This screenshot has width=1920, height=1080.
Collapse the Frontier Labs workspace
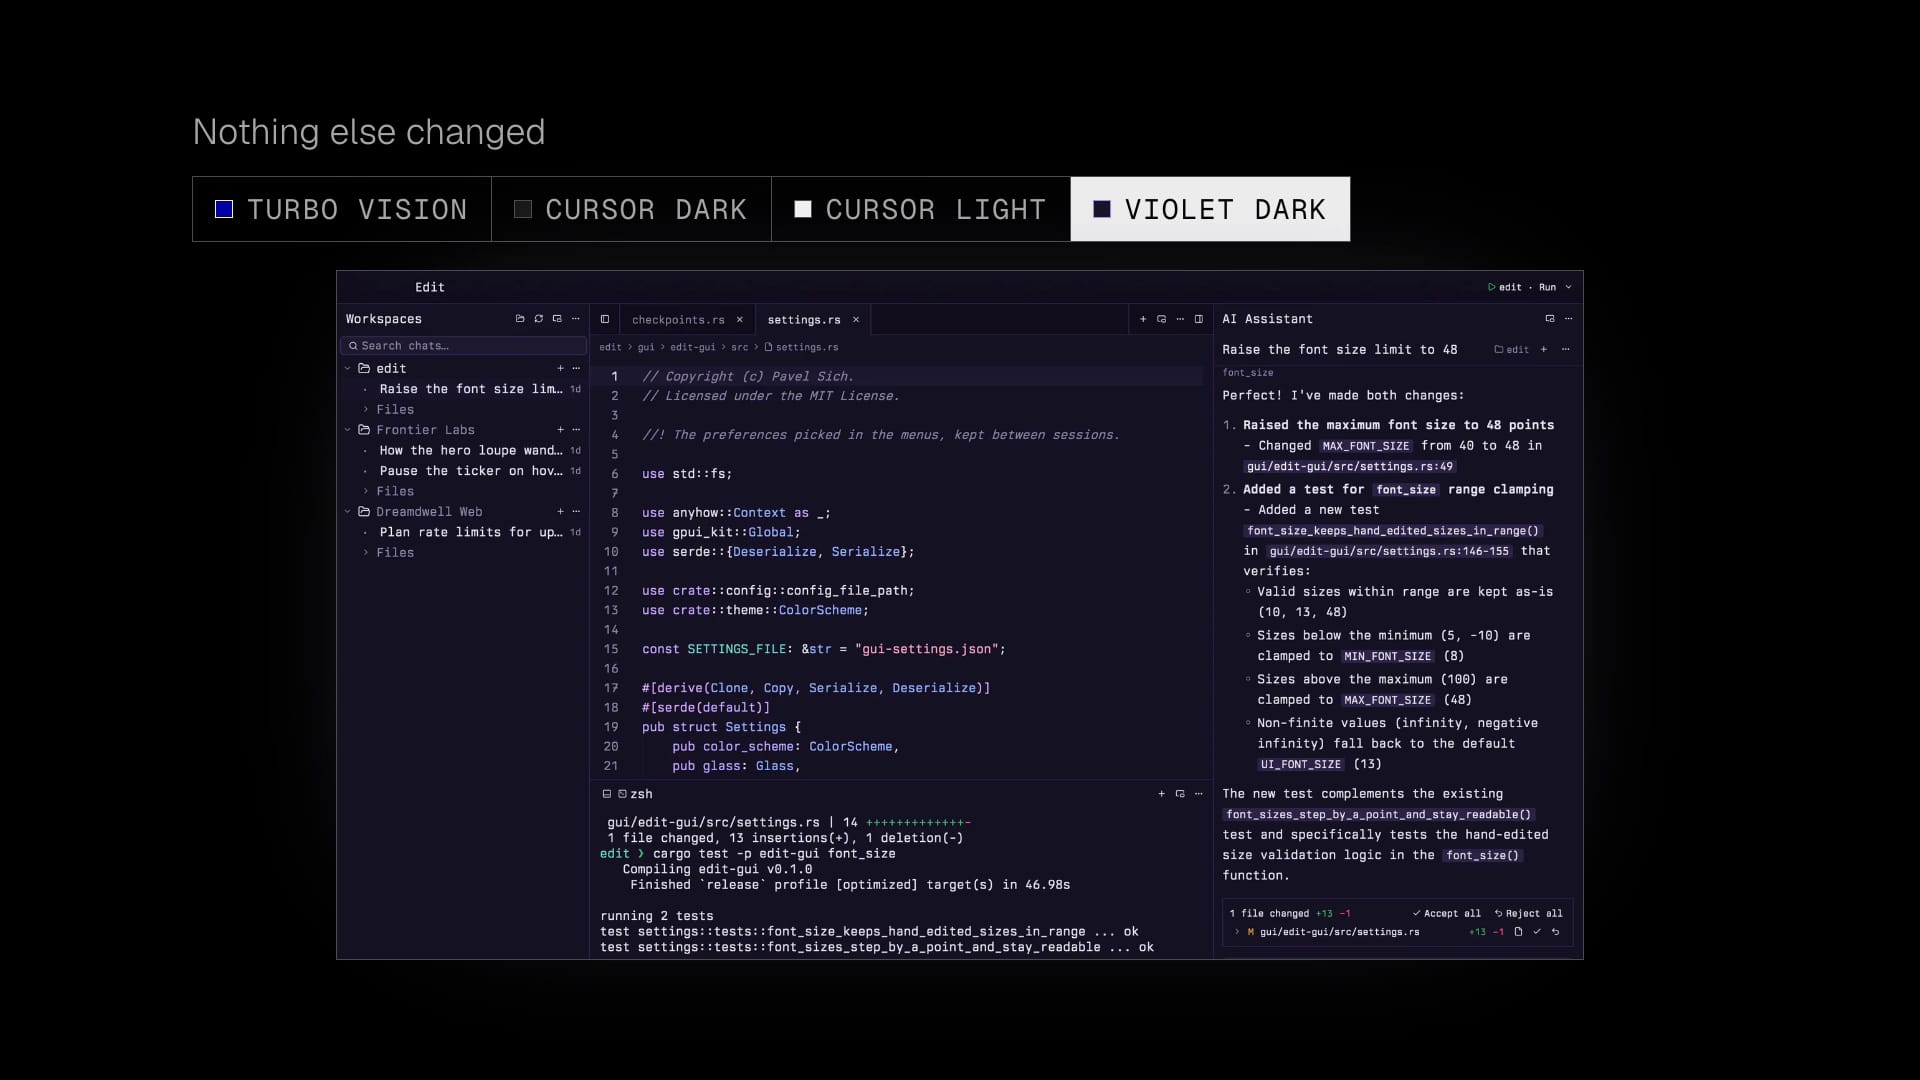(x=348, y=430)
